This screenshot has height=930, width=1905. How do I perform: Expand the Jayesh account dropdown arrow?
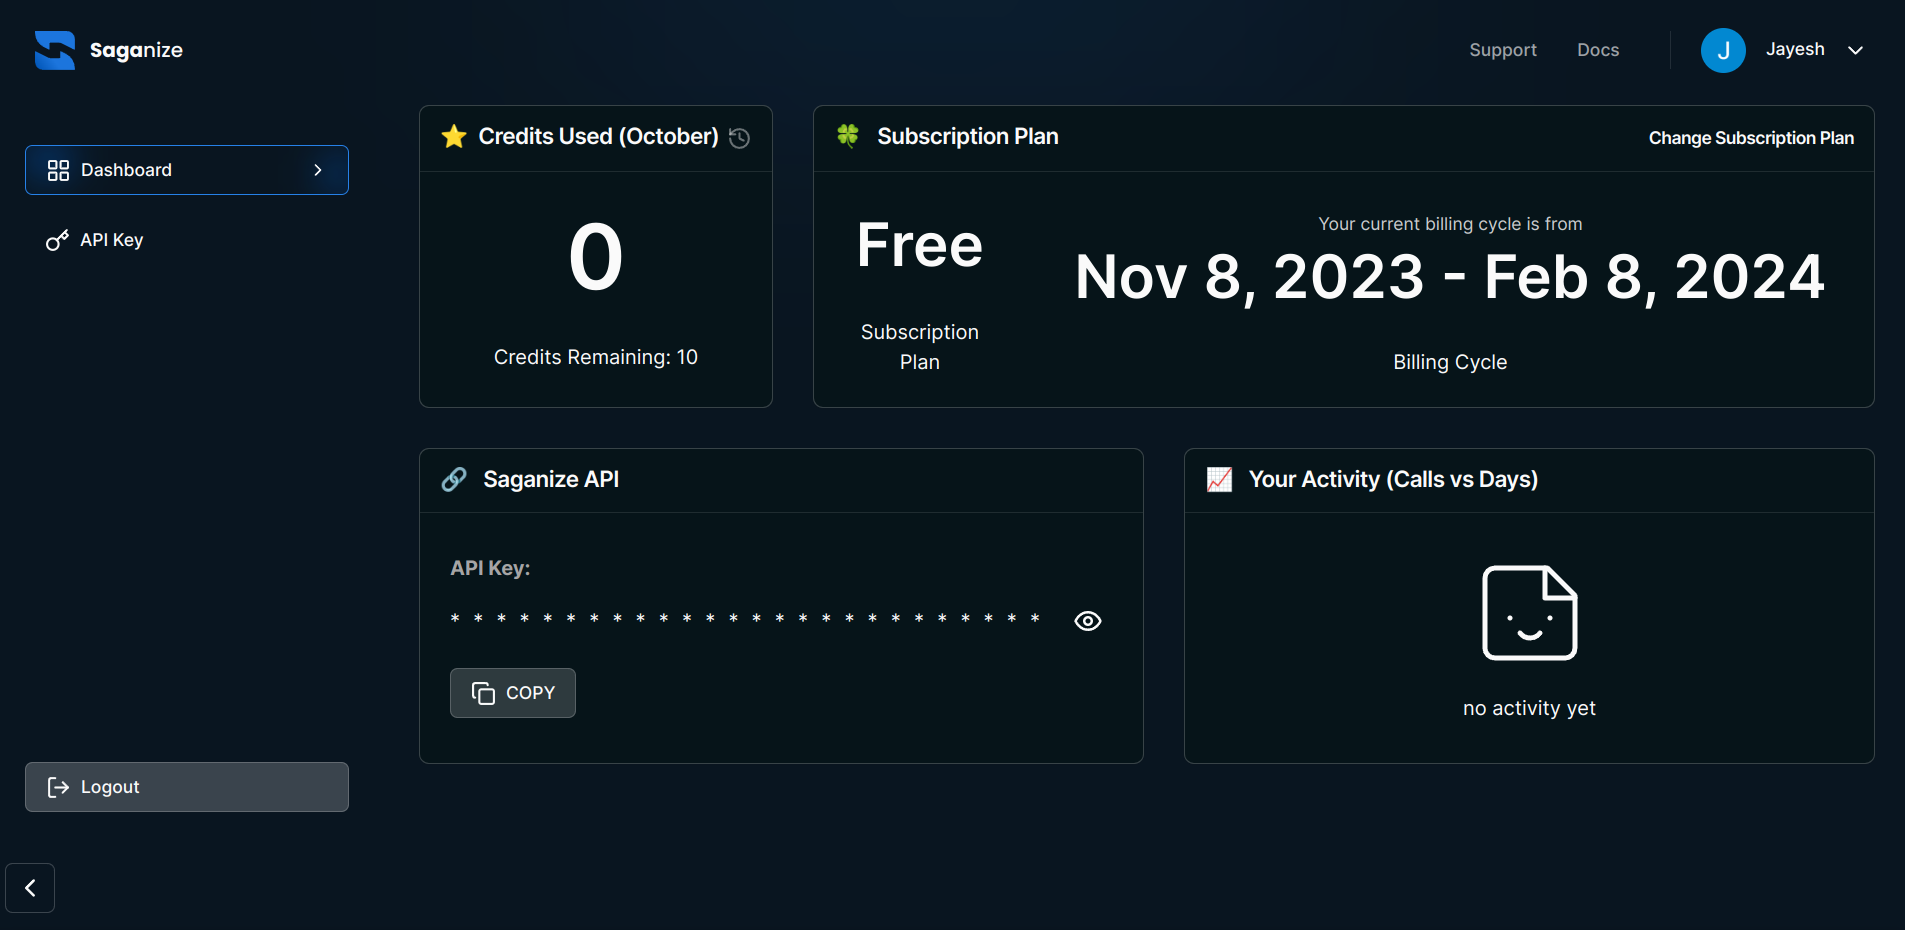coord(1855,50)
